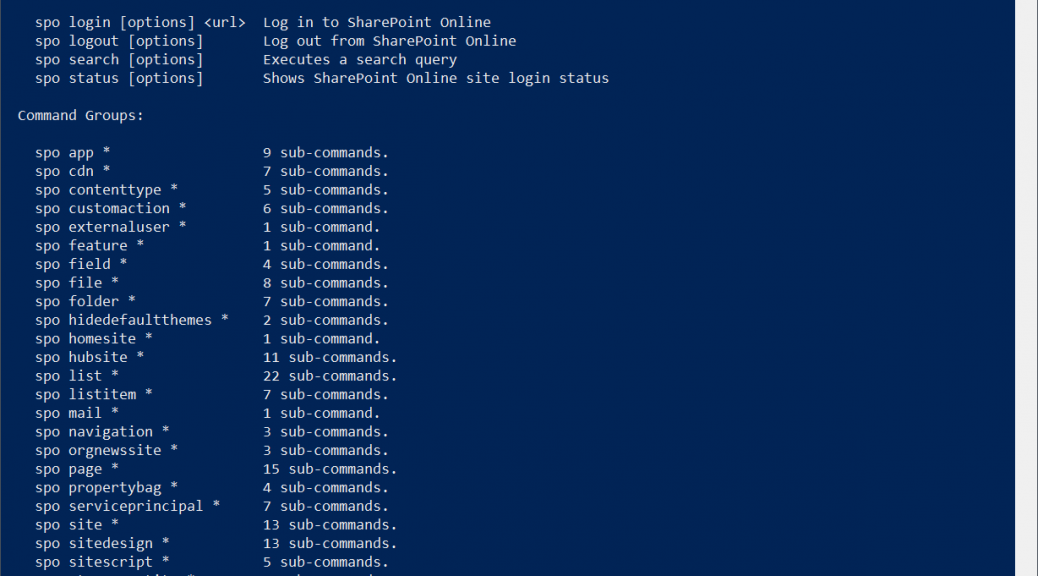Click the 'spo search [options]' command

[x=119, y=60]
